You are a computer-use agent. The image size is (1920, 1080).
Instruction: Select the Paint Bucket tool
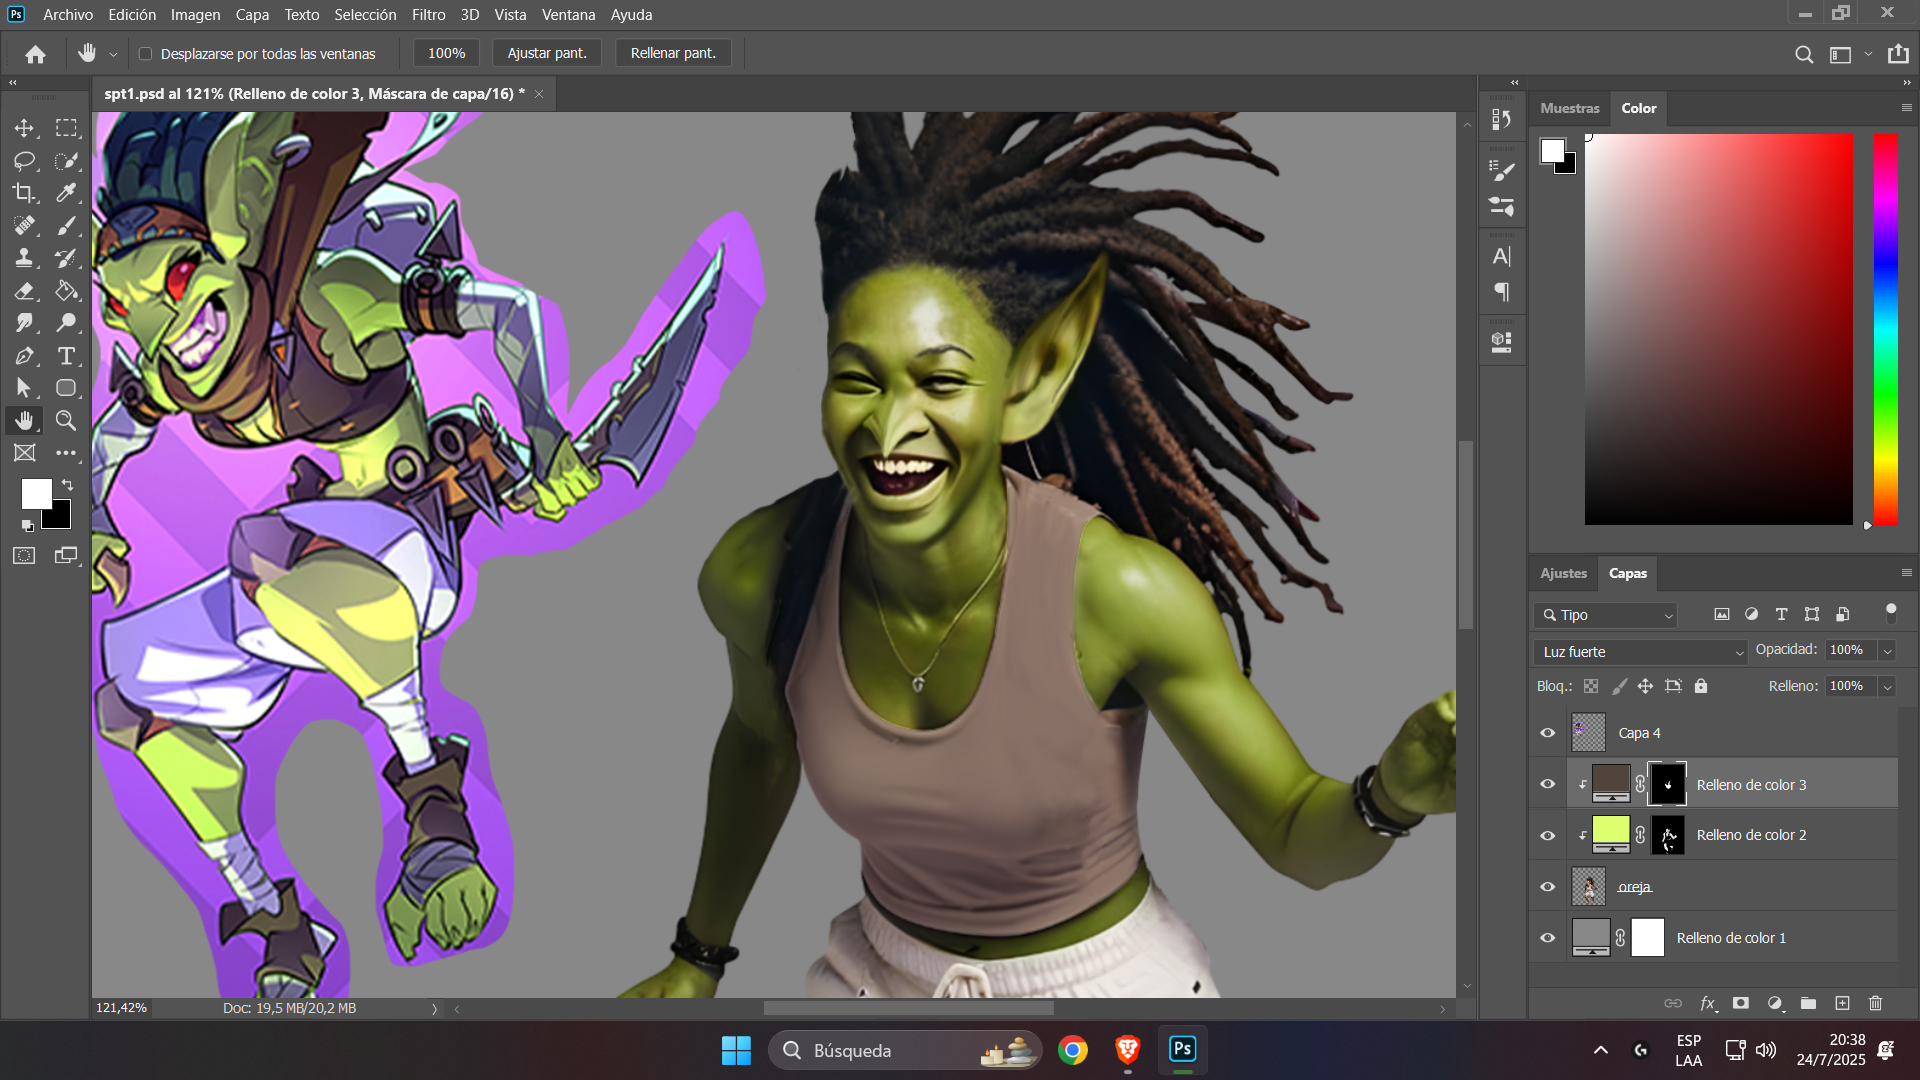tap(66, 291)
